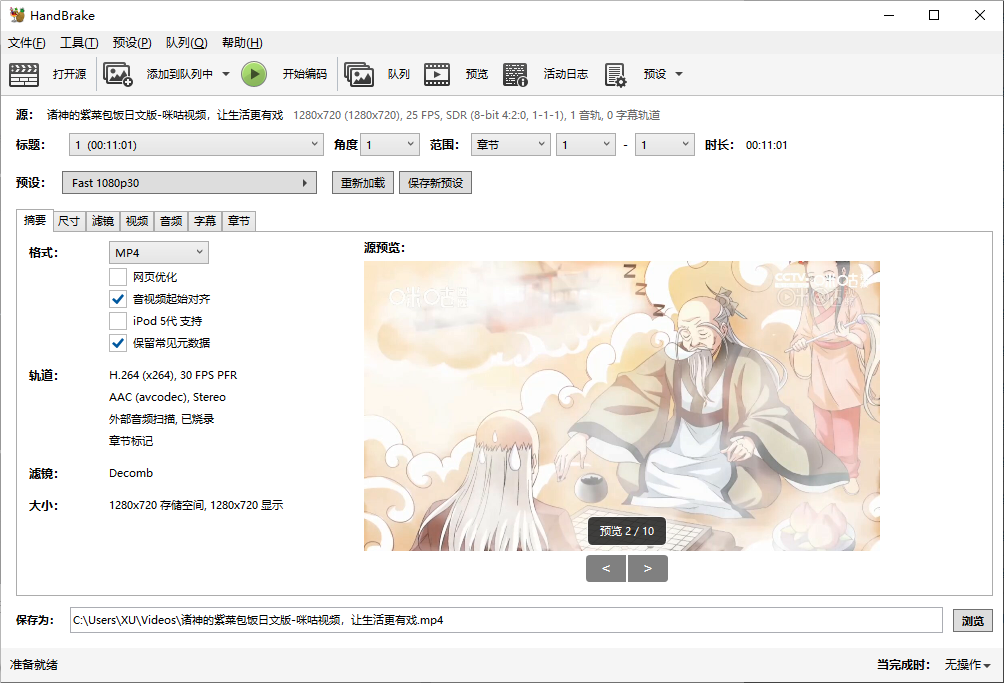This screenshot has width=1004, height=683.
Task: Switch to the 视频 tab
Action: [x=137, y=221]
